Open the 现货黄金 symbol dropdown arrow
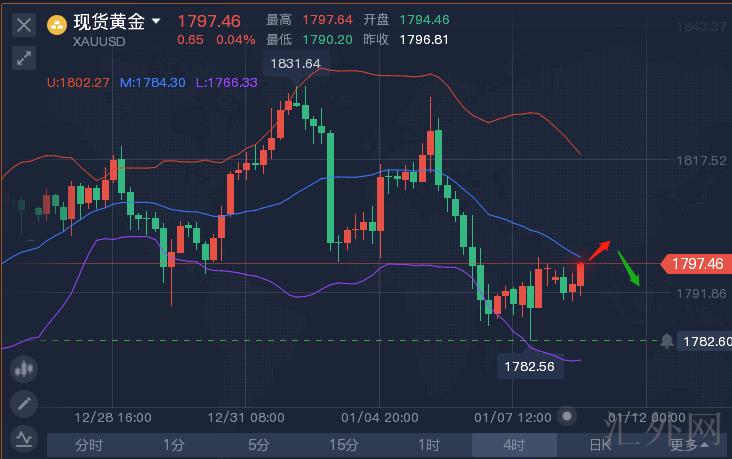Screen dimensions: 732x459 click(x=157, y=20)
